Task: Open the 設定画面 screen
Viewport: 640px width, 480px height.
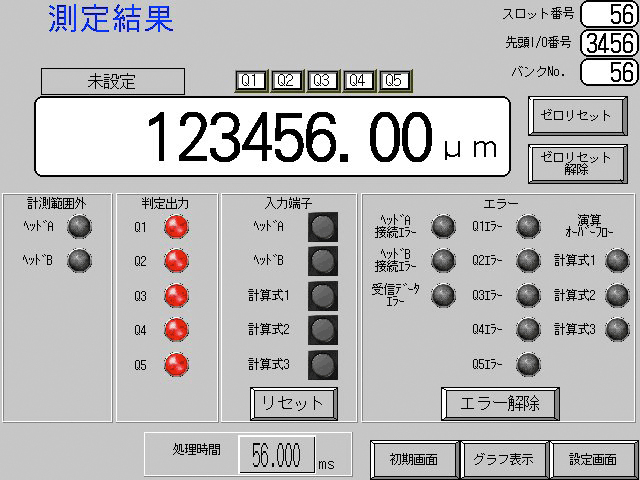Action: click(x=593, y=461)
